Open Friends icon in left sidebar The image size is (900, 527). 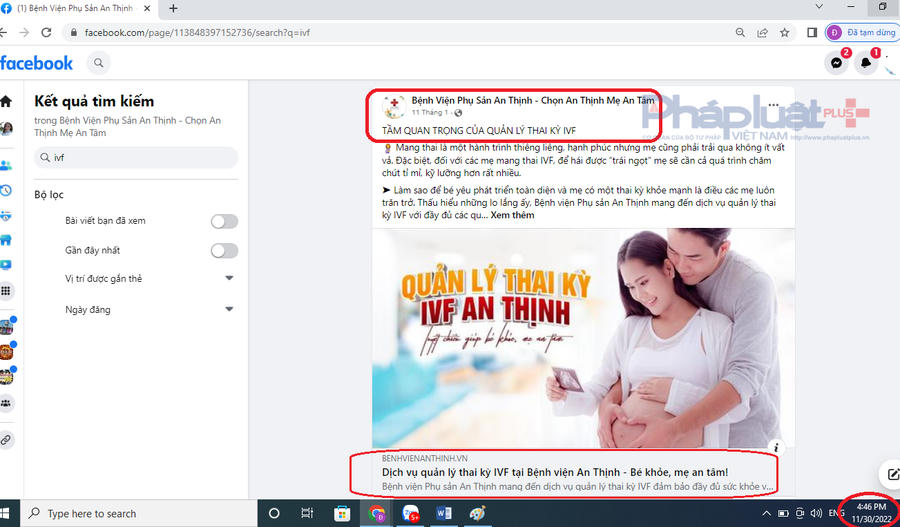click(x=6, y=165)
